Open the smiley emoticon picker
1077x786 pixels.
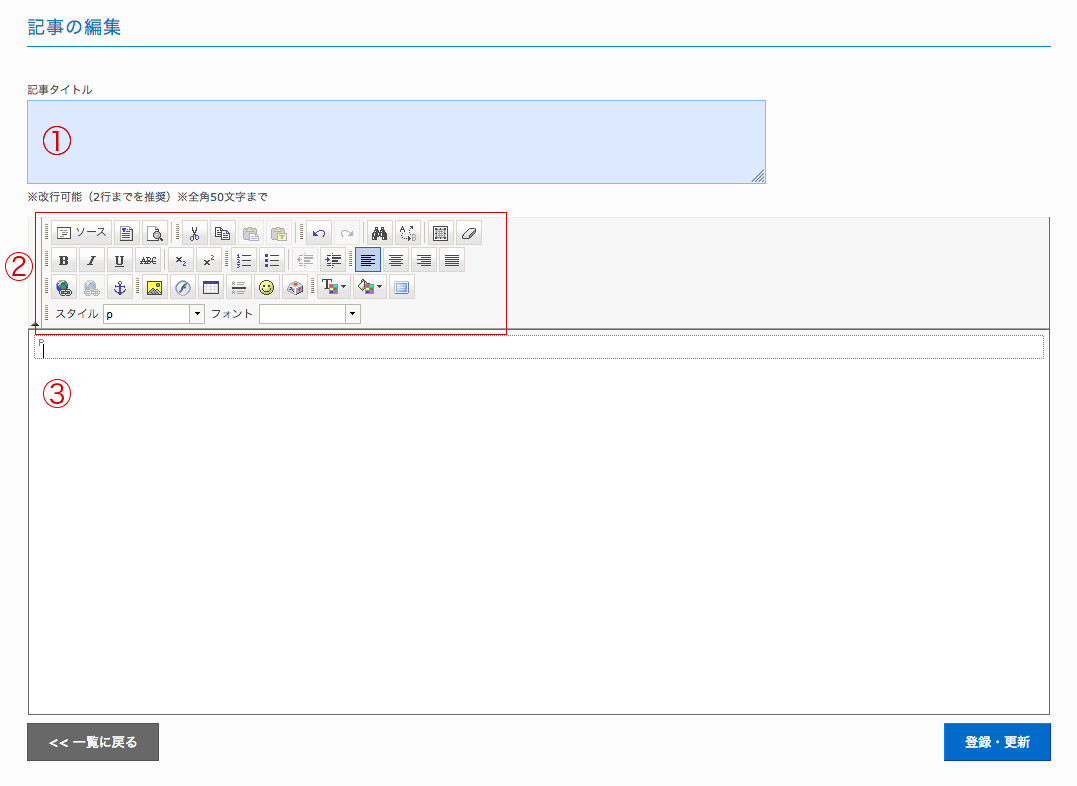pyautogui.click(x=266, y=288)
